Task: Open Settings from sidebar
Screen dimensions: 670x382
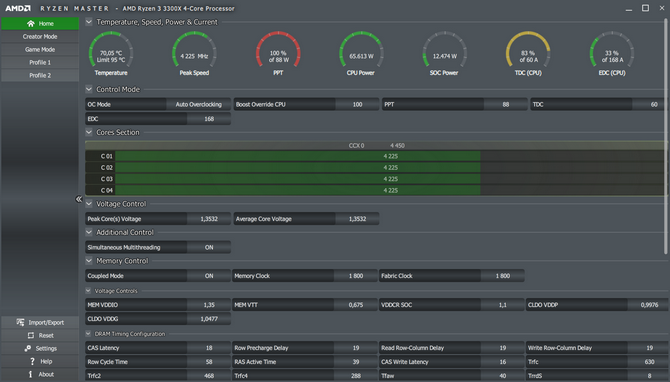Action: pyautogui.click(x=40, y=348)
